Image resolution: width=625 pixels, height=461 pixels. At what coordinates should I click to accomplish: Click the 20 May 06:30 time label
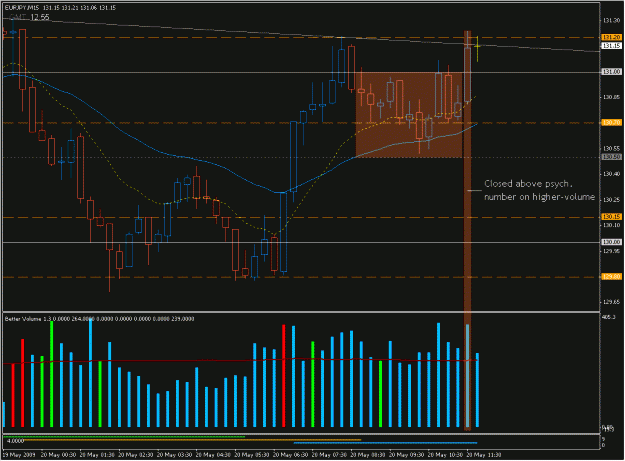[290, 455]
